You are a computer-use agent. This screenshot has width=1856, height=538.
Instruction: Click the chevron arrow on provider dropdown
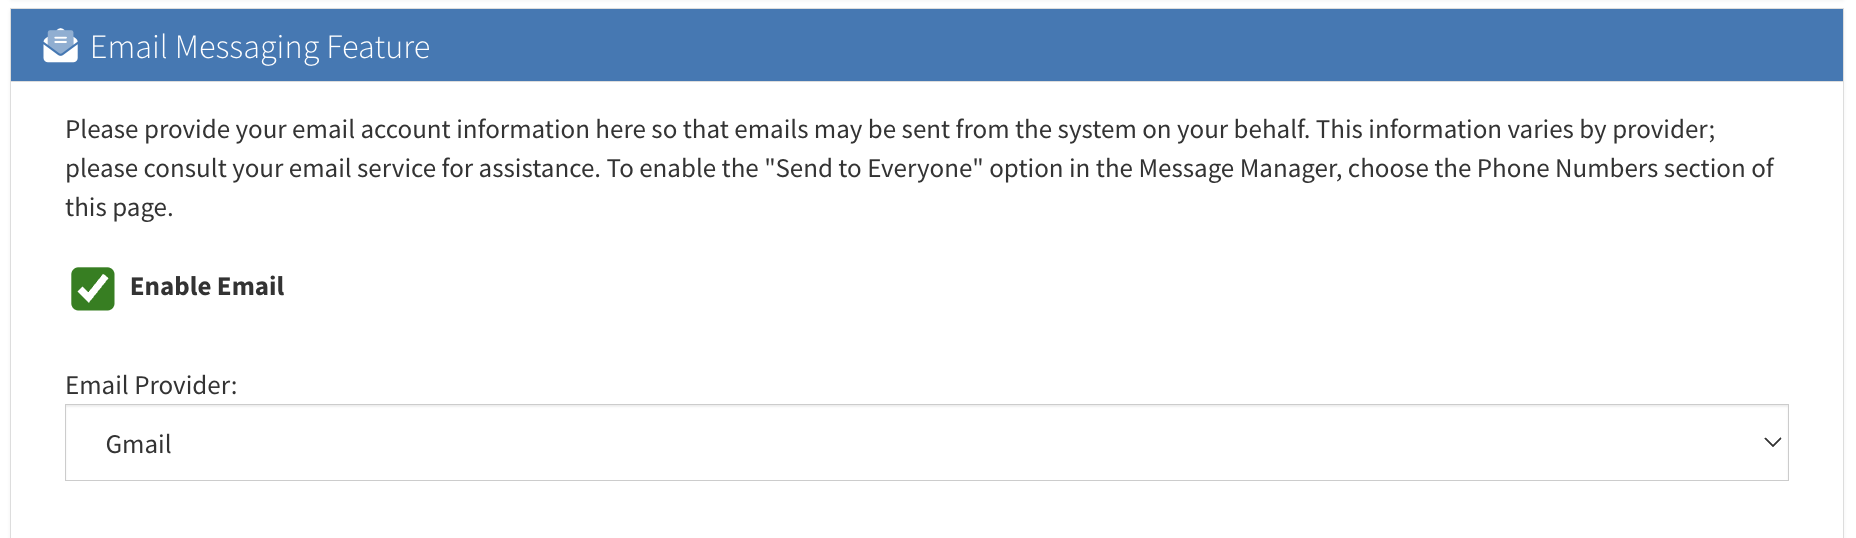click(x=1772, y=442)
